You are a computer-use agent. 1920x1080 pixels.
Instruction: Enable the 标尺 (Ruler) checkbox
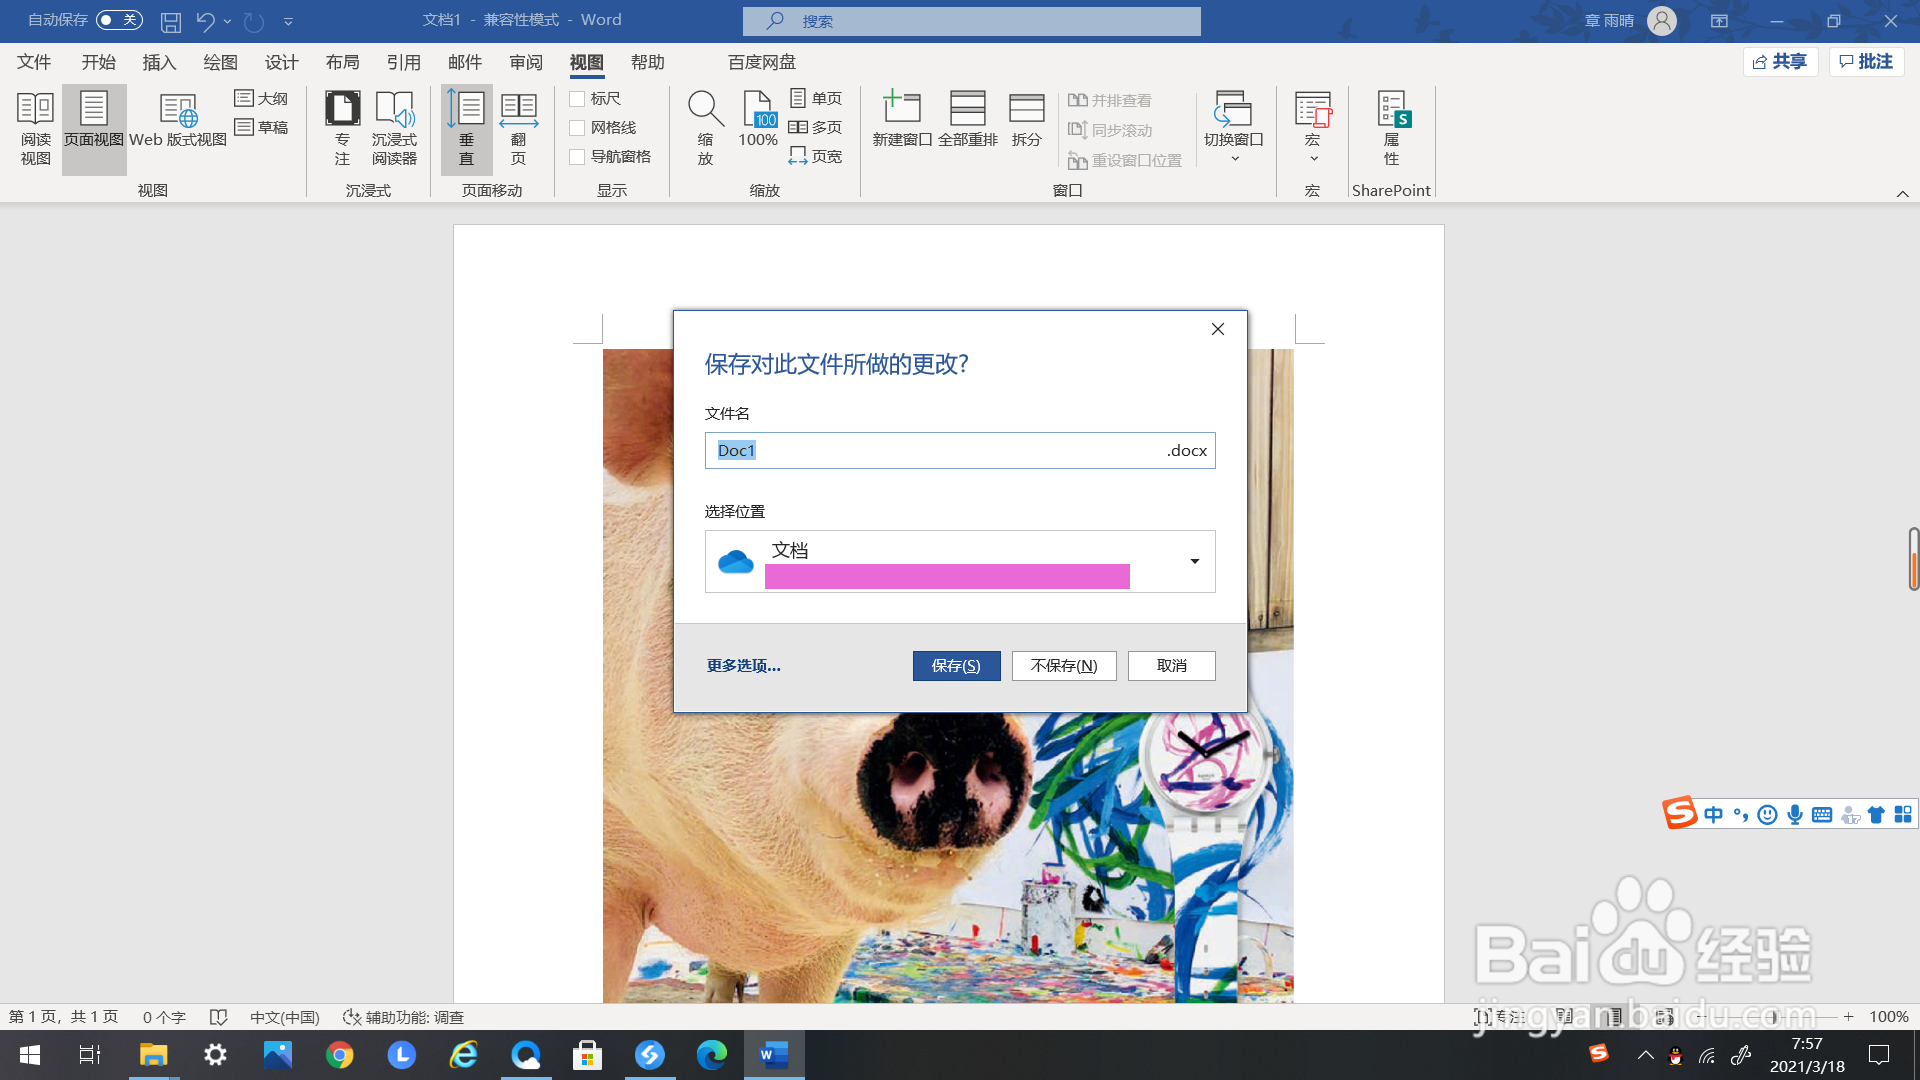(577, 98)
